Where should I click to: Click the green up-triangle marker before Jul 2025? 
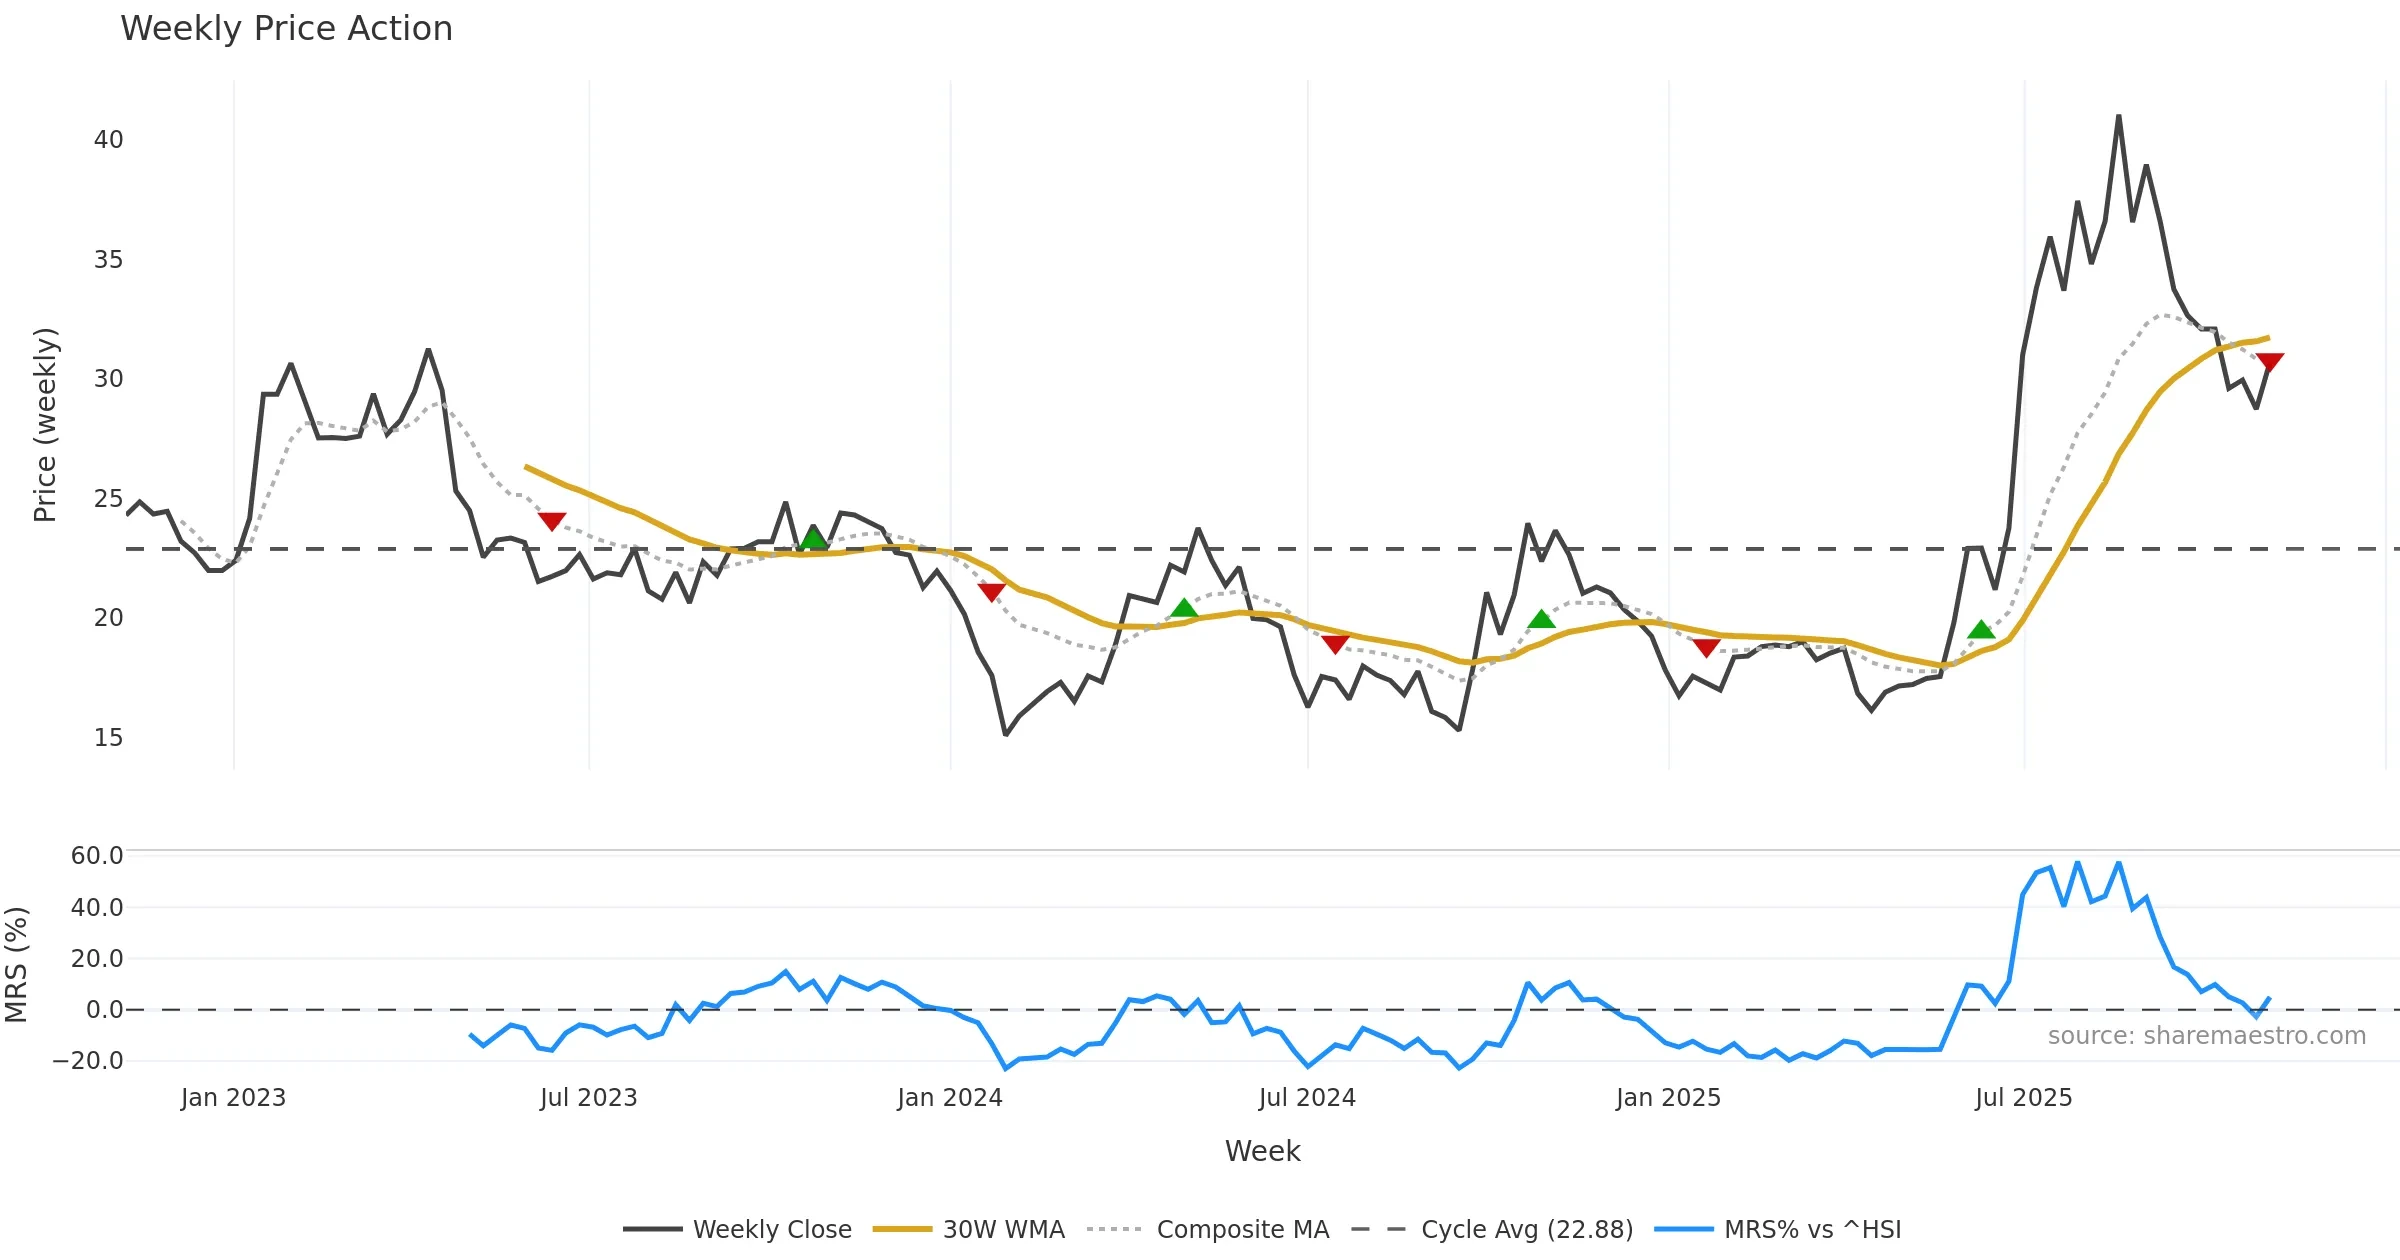(1981, 629)
